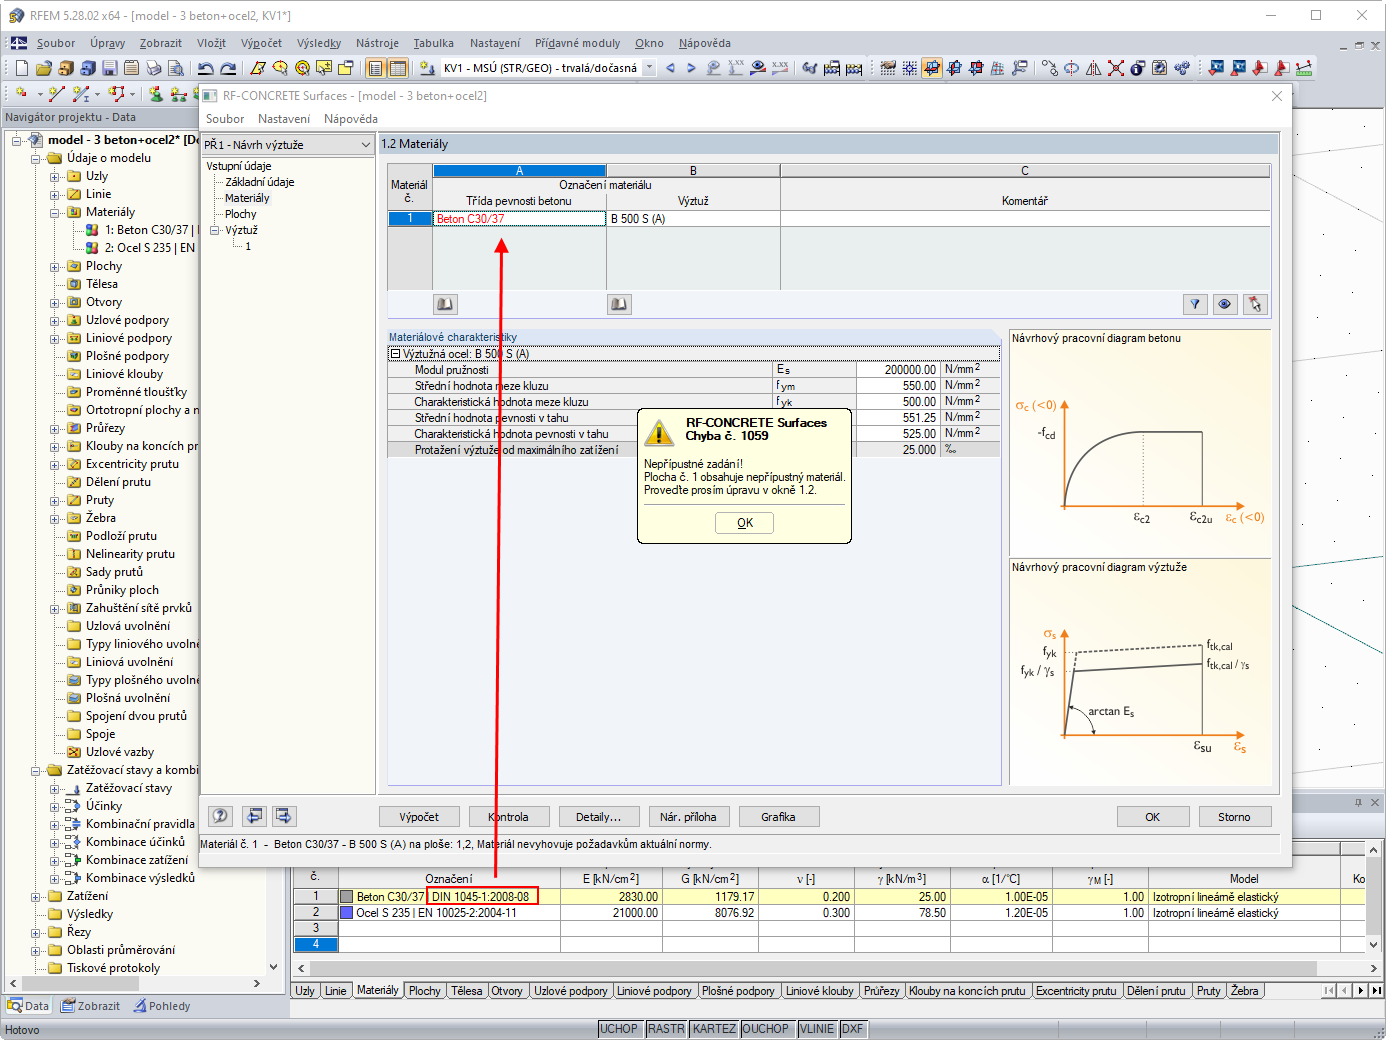Switch to the Plochy table tab

tap(425, 991)
